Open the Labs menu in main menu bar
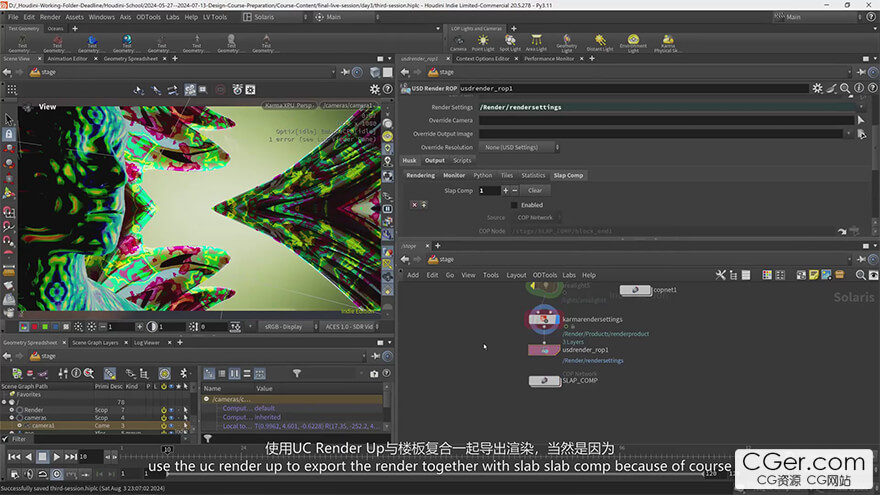The image size is (880, 495). pyautogui.click(x=172, y=17)
